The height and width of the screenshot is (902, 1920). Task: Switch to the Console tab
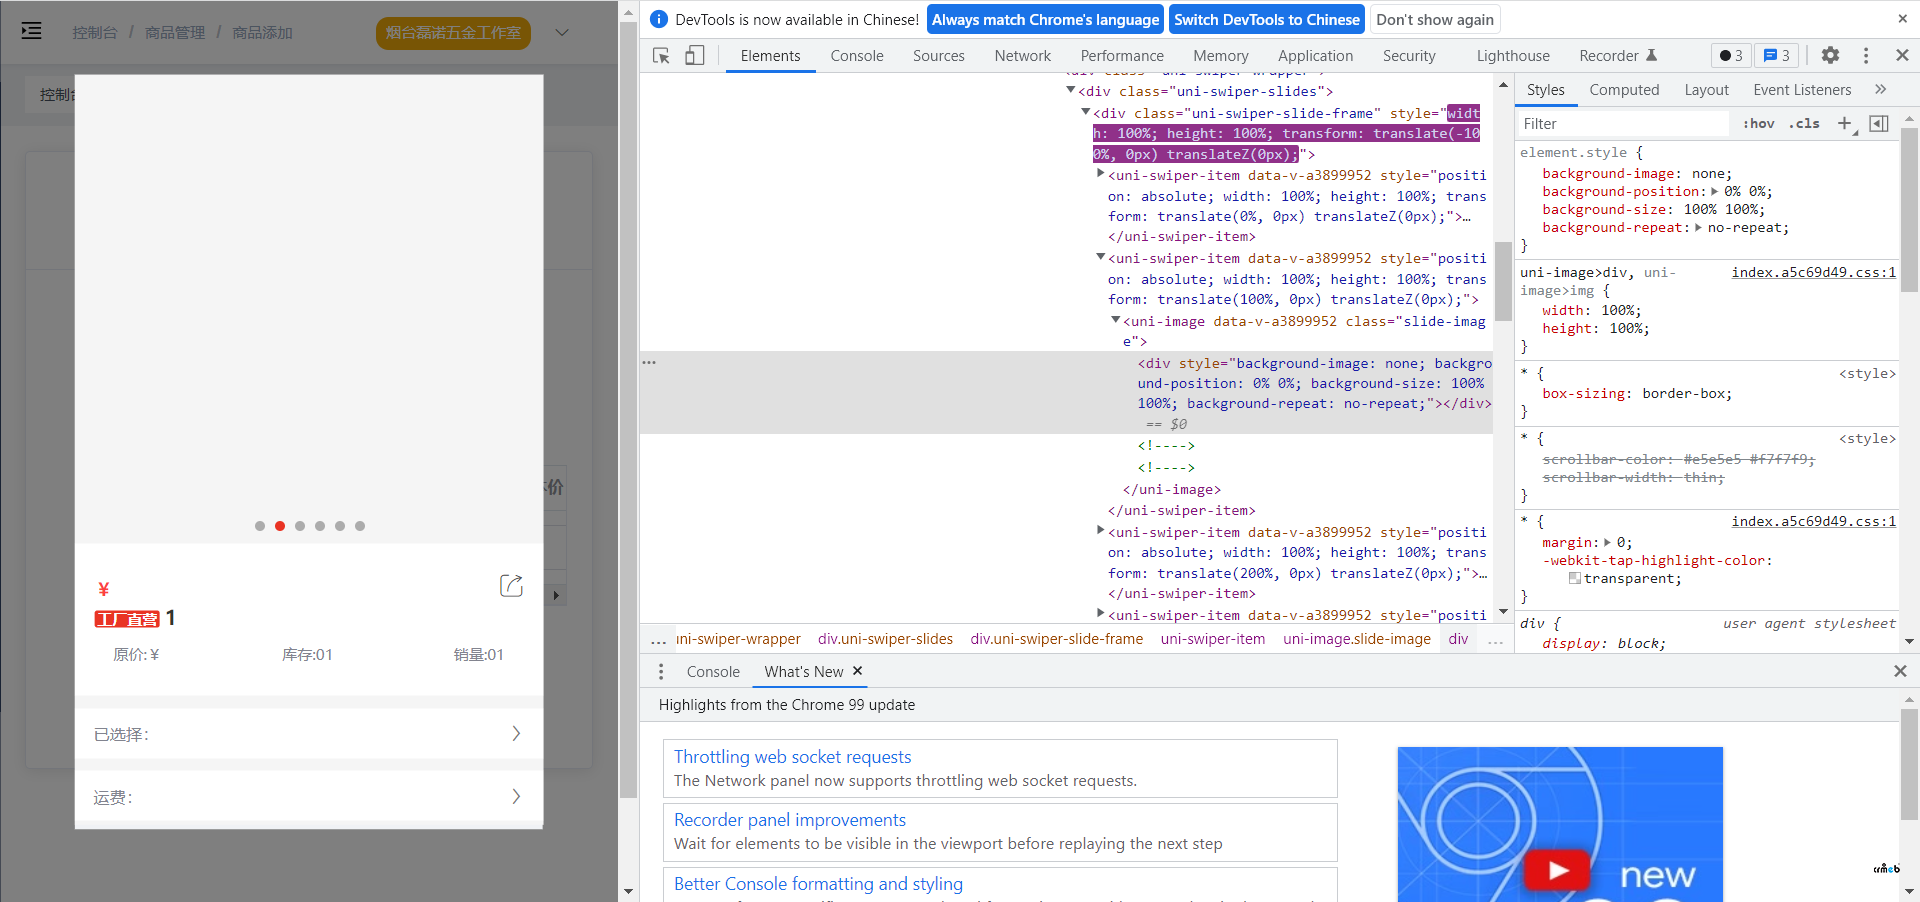click(857, 56)
